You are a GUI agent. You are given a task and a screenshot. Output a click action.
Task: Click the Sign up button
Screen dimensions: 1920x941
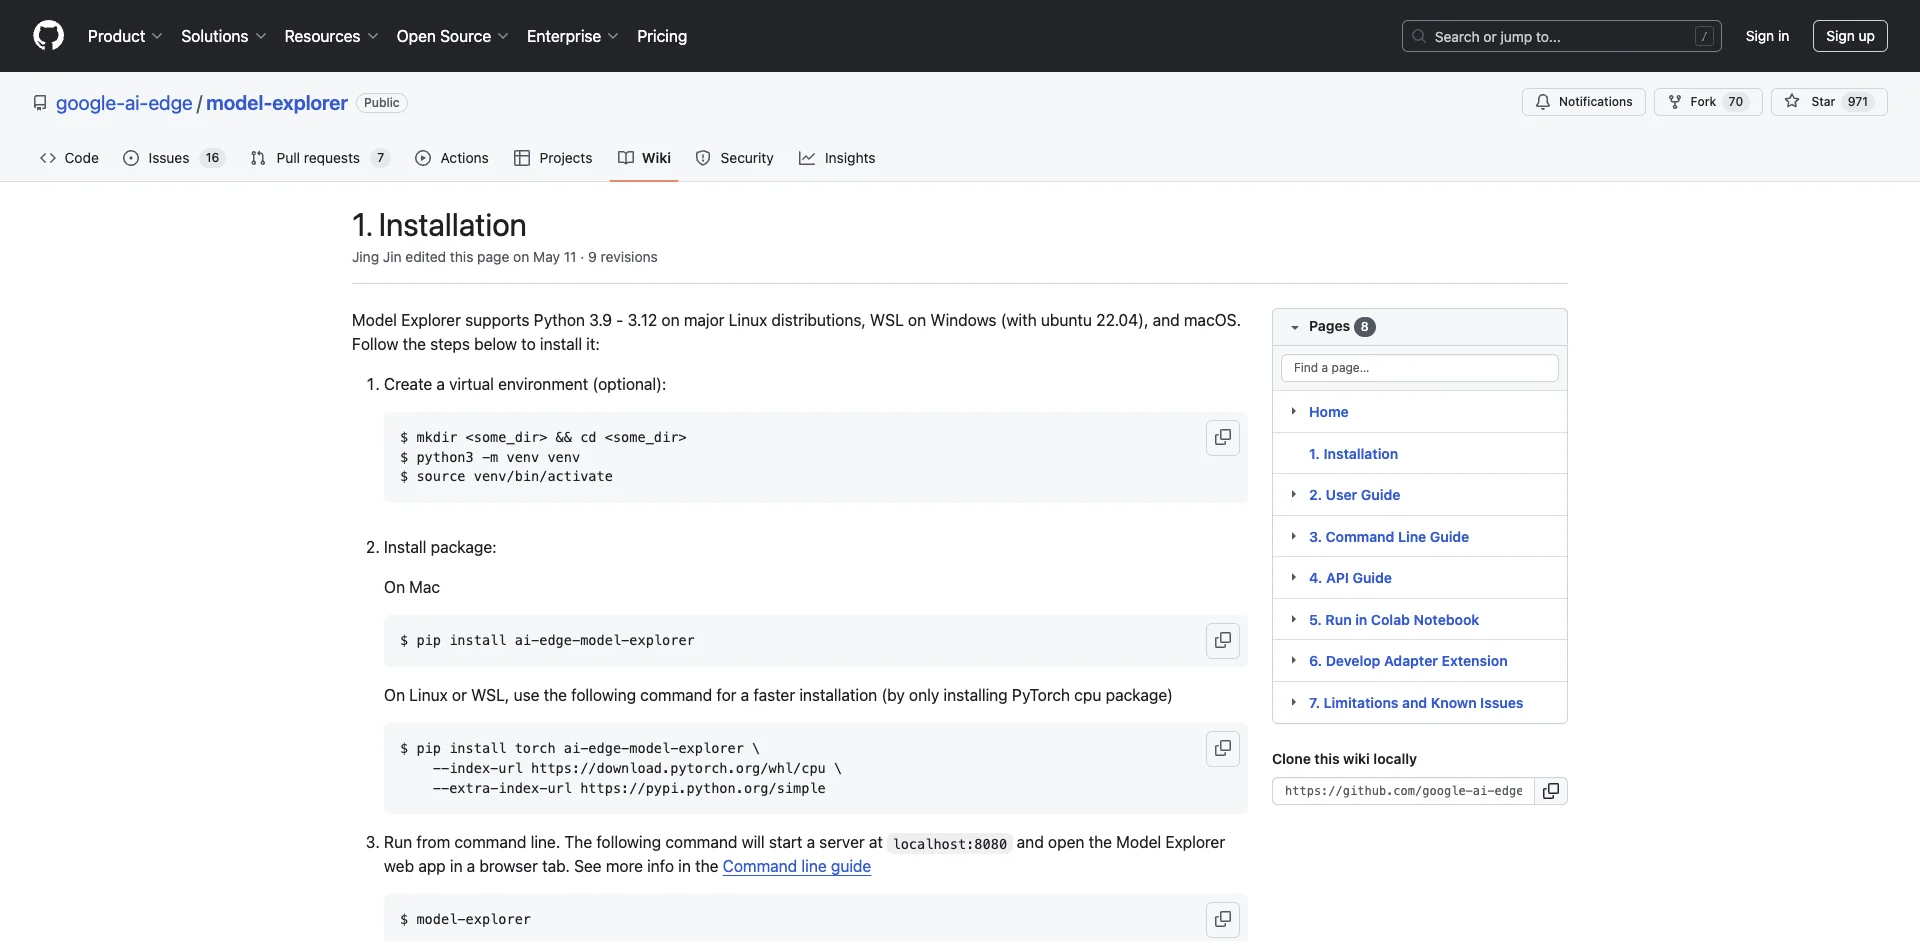pos(1850,36)
